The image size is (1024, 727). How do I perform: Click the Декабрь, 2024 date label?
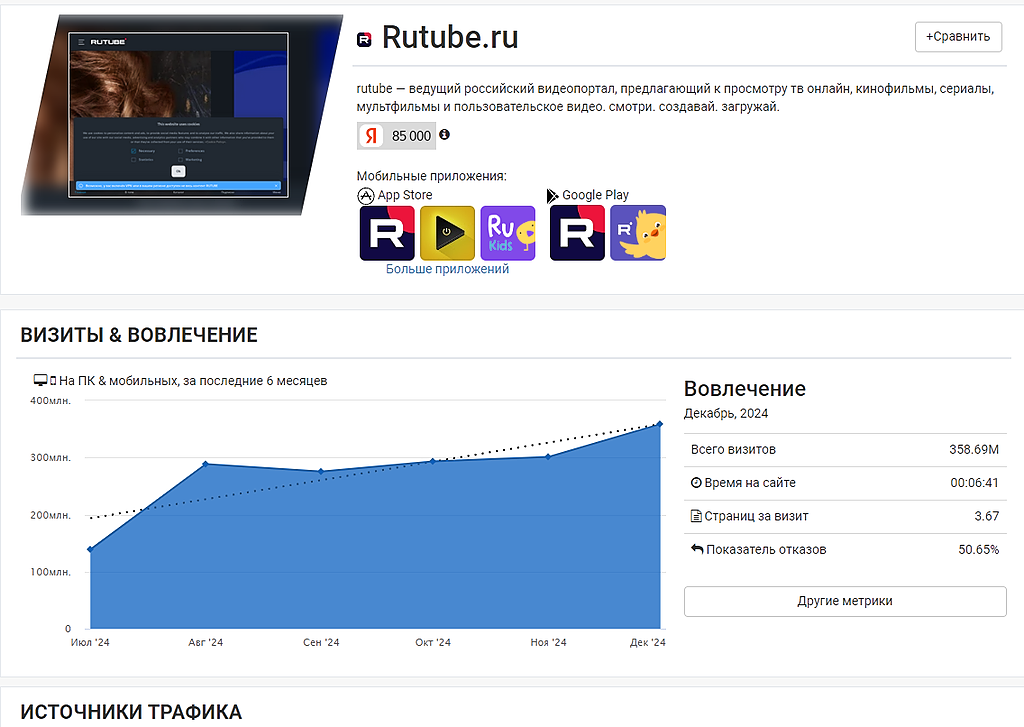pyautogui.click(x=726, y=413)
